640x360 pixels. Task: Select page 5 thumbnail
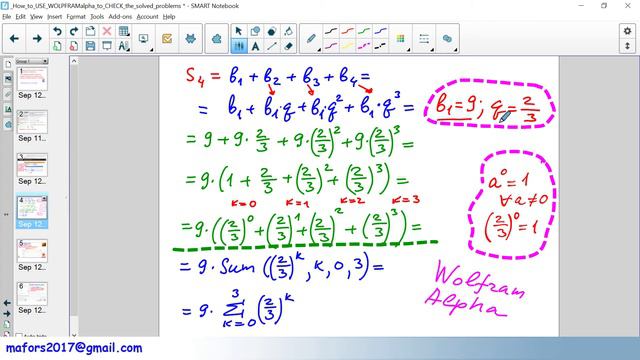[32, 251]
